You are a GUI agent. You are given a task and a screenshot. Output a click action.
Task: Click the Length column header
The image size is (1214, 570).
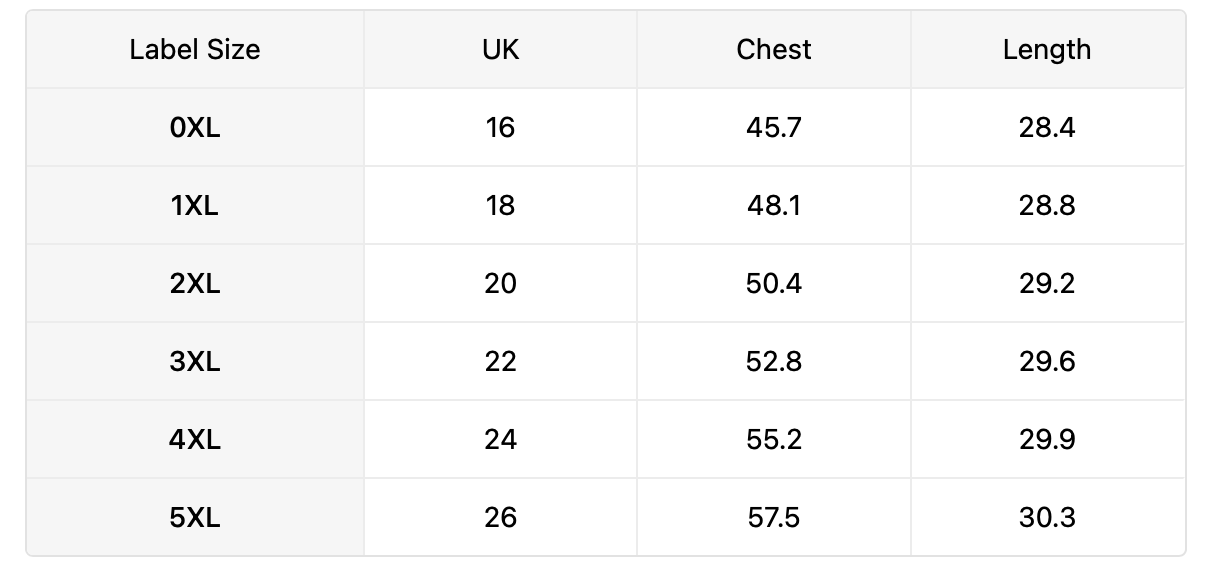[x=1047, y=49]
